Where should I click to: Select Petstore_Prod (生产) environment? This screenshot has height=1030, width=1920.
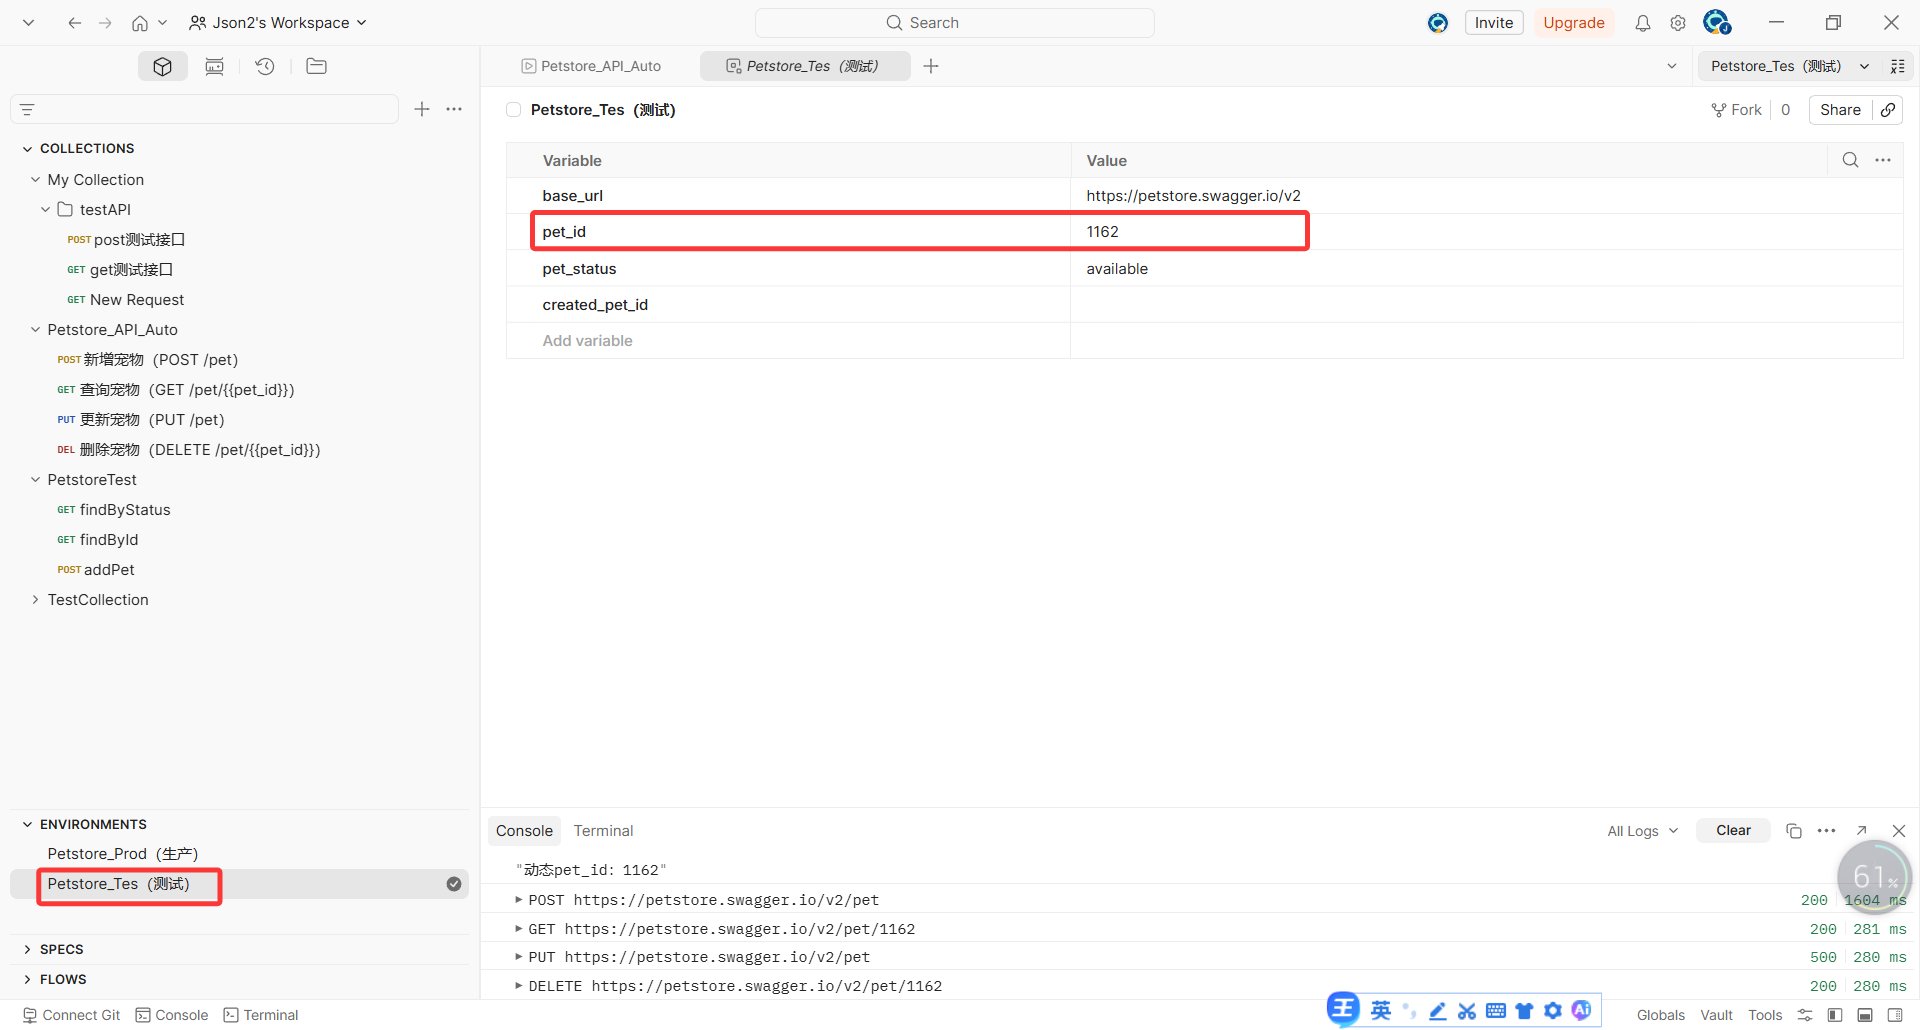123,854
